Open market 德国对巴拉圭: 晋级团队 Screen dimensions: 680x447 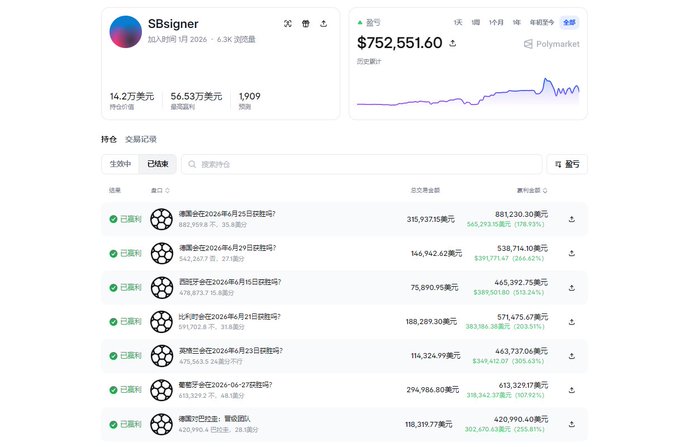215,419
